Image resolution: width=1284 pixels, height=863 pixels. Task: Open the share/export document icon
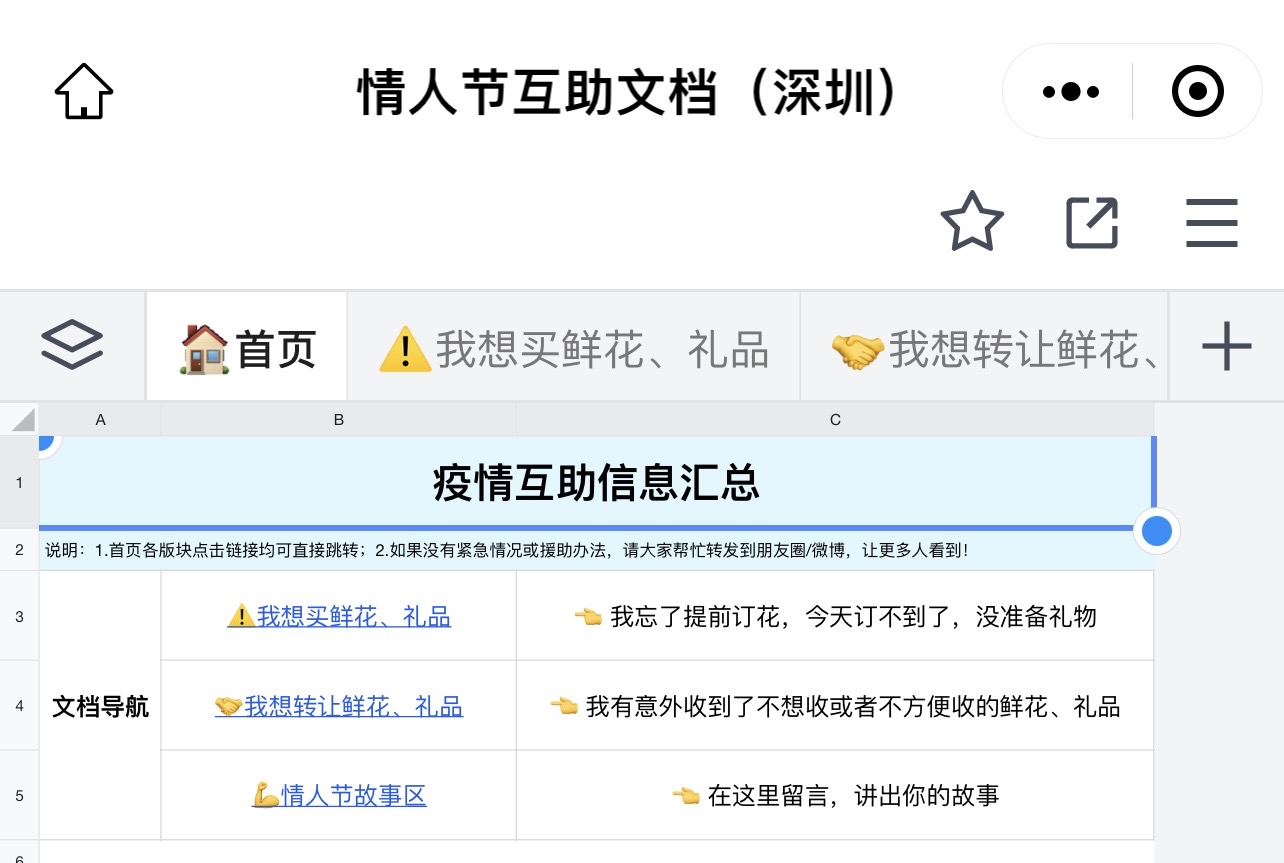point(1092,222)
